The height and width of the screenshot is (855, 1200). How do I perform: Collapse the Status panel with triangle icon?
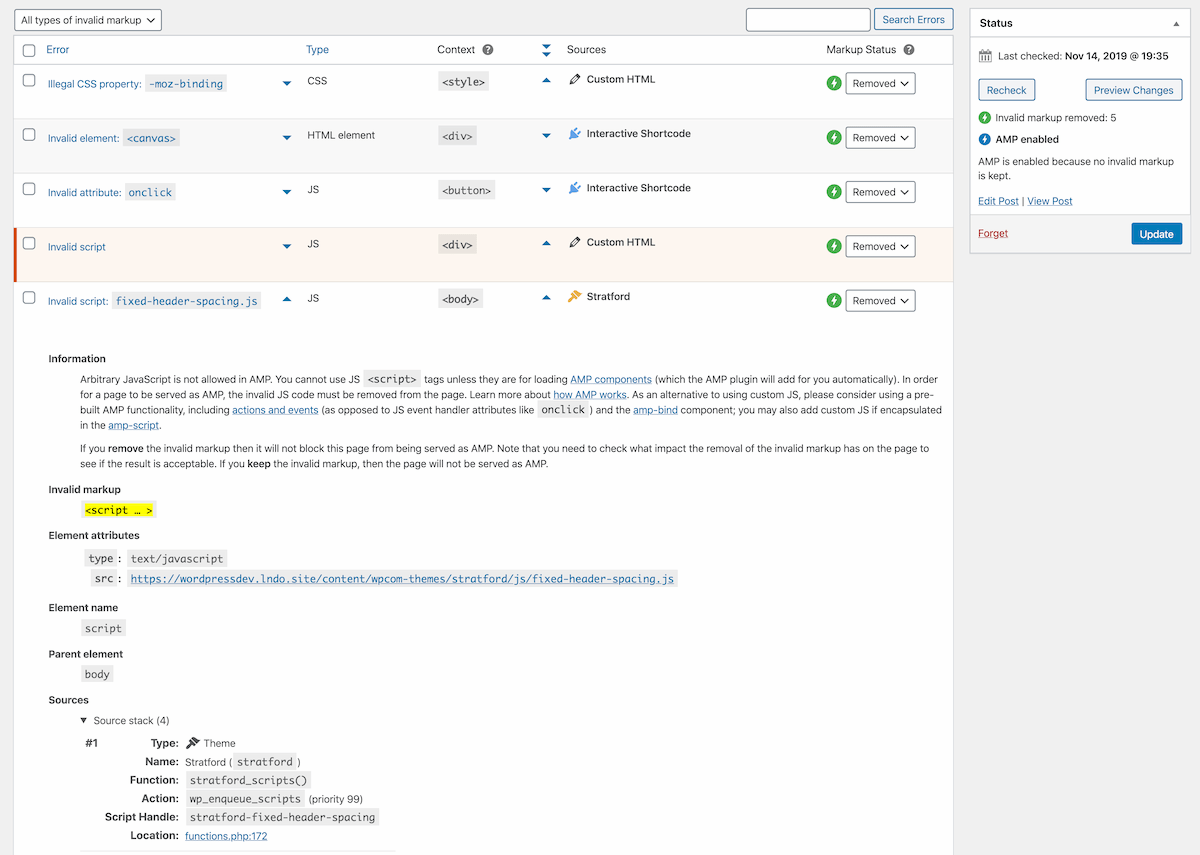(x=1176, y=23)
